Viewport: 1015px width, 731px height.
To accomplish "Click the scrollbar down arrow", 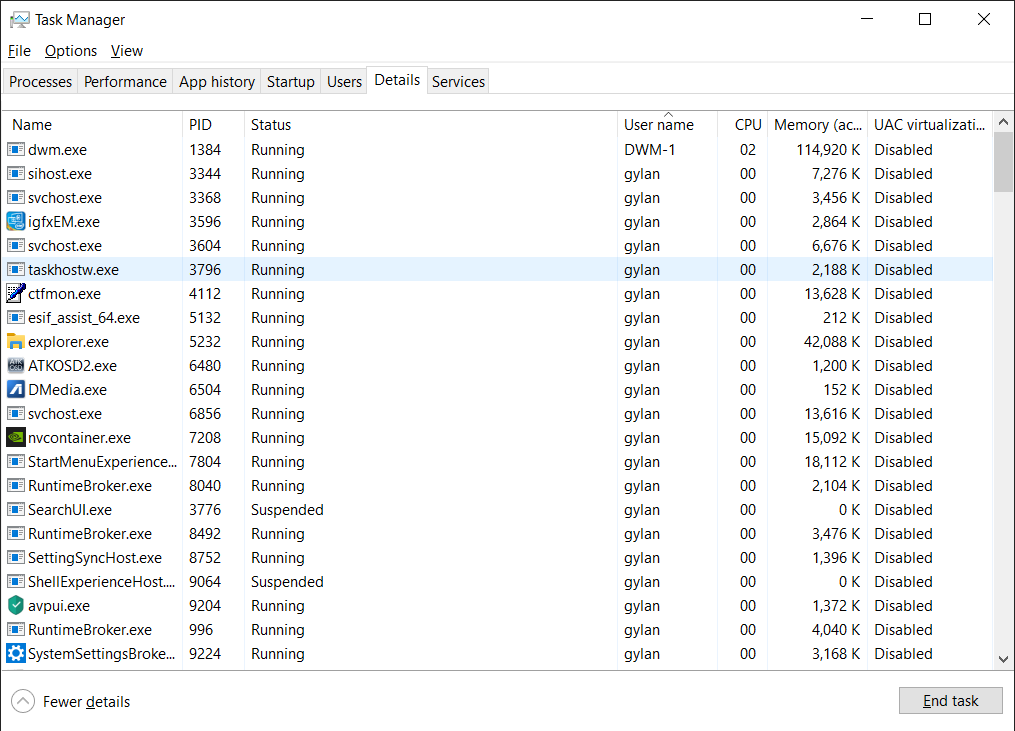I will 1003,658.
